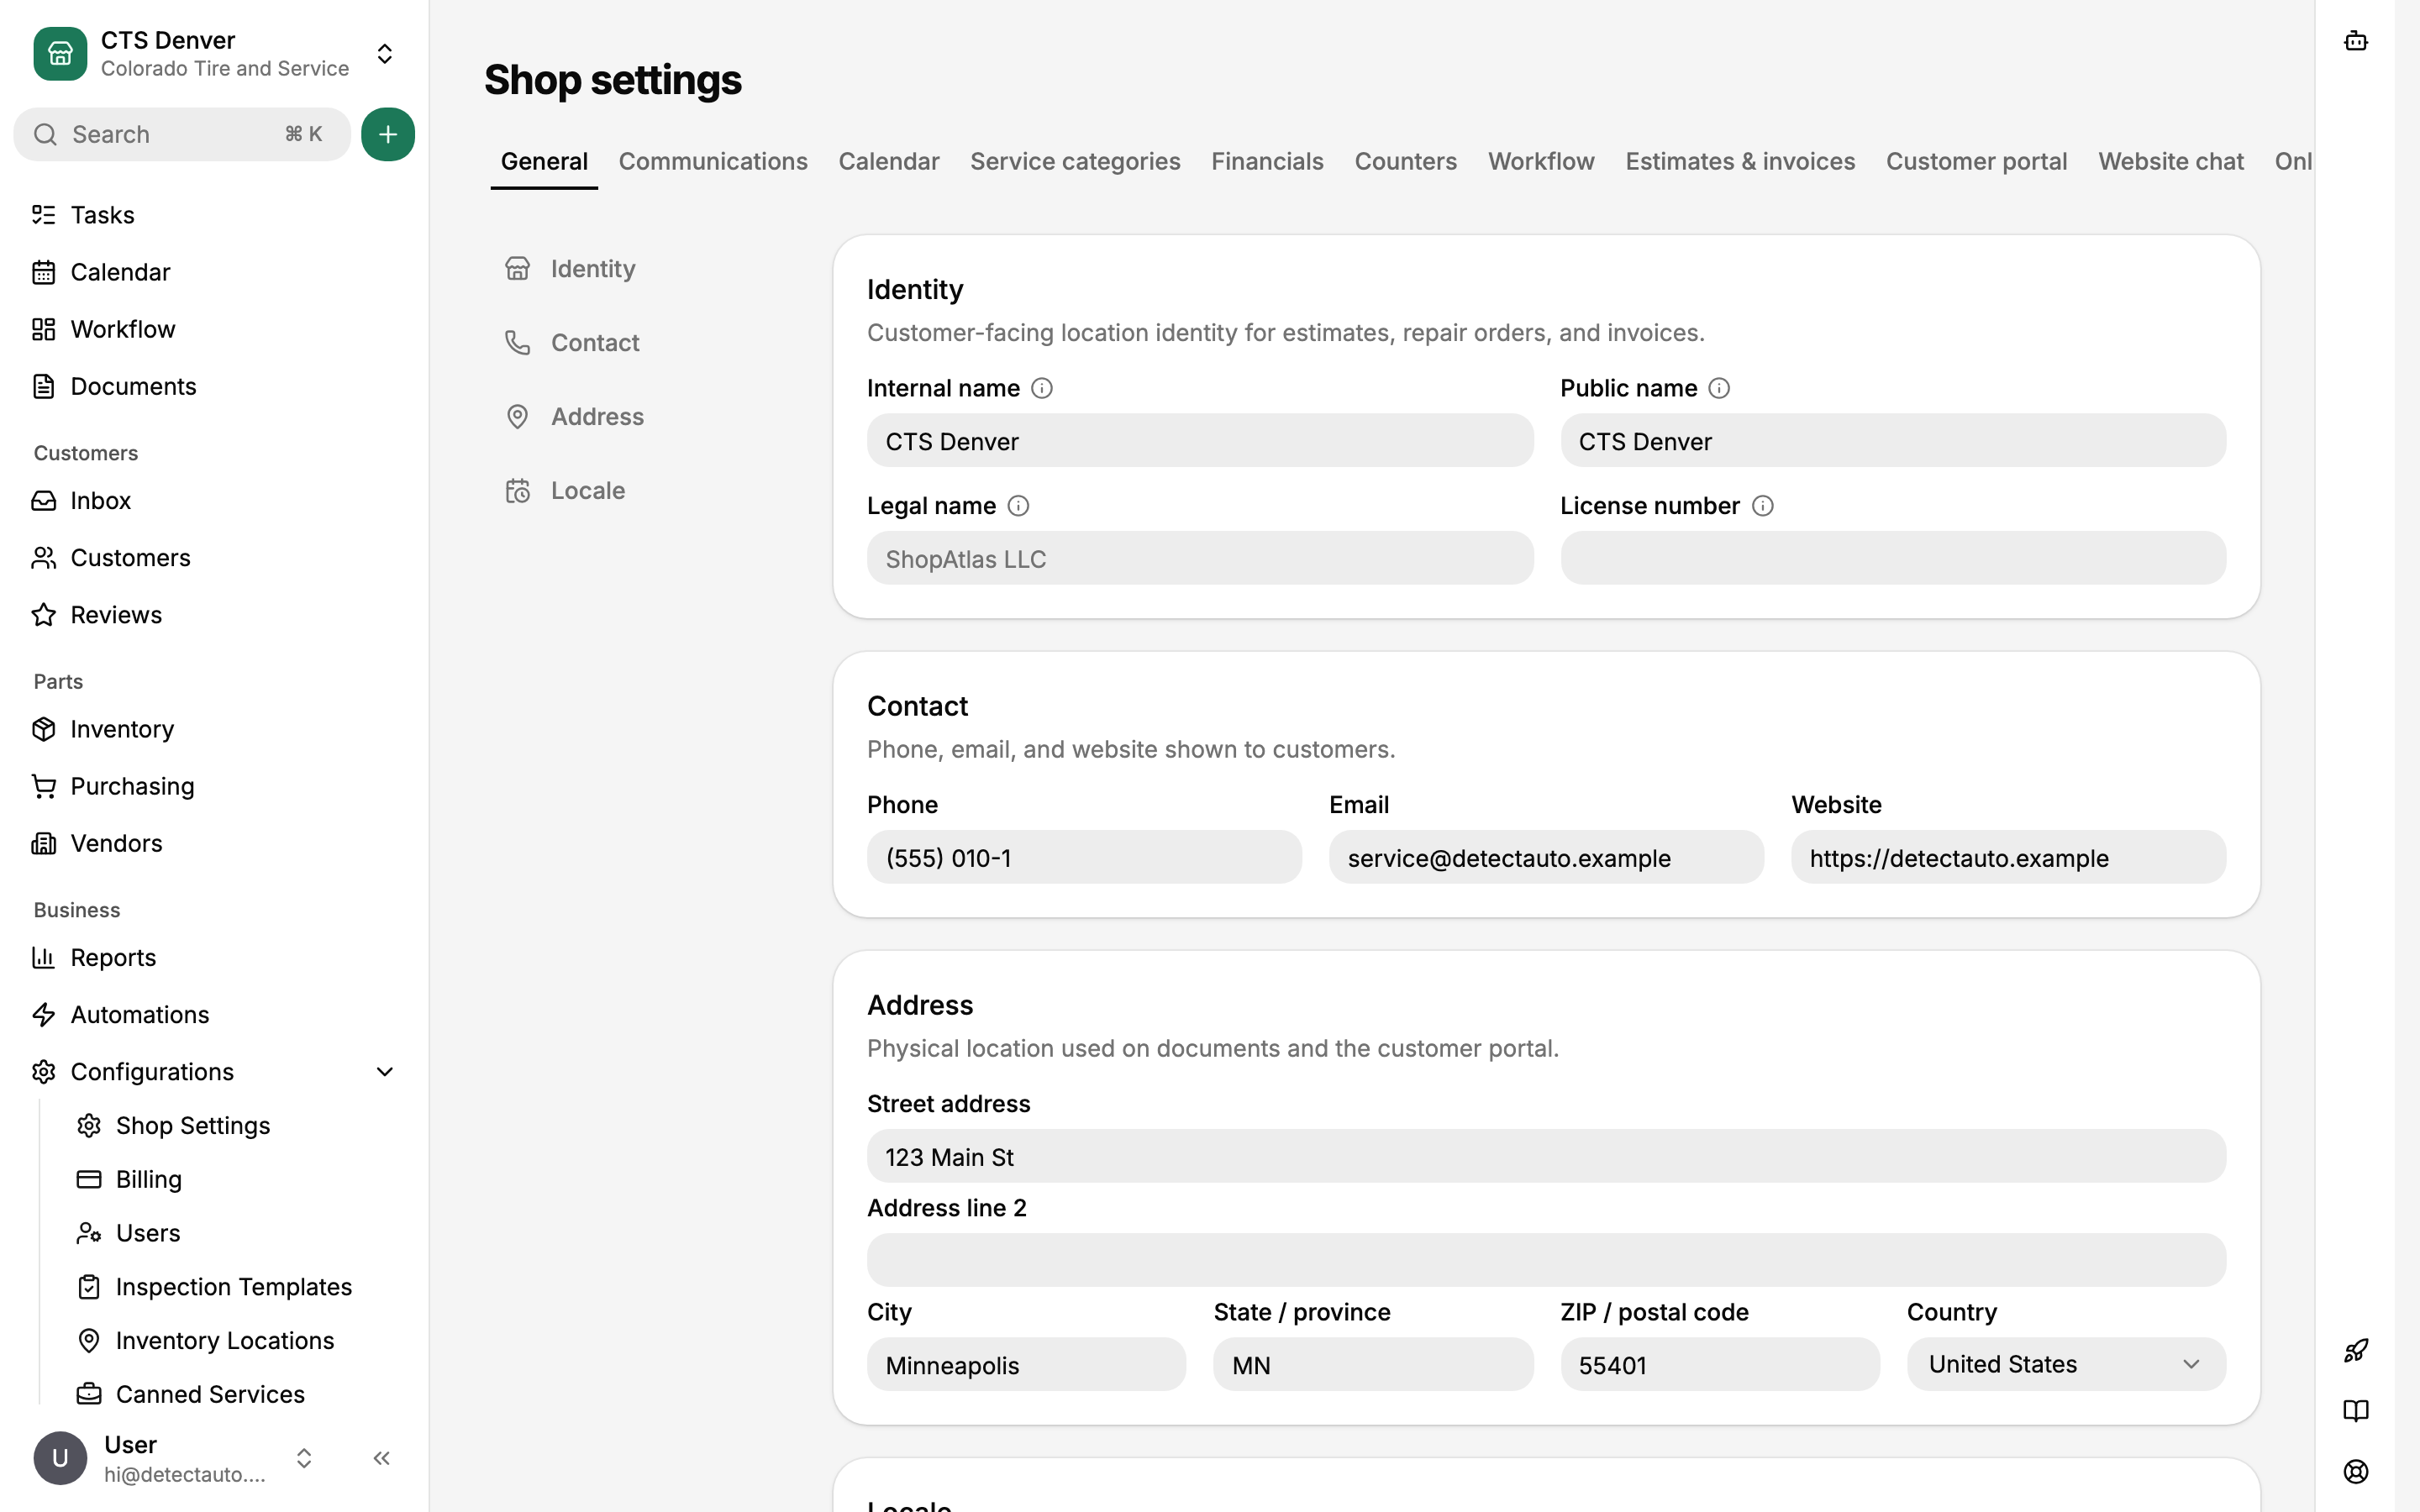Focus the Phone field
This screenshot has width=2420, height=1512.
1084,857
